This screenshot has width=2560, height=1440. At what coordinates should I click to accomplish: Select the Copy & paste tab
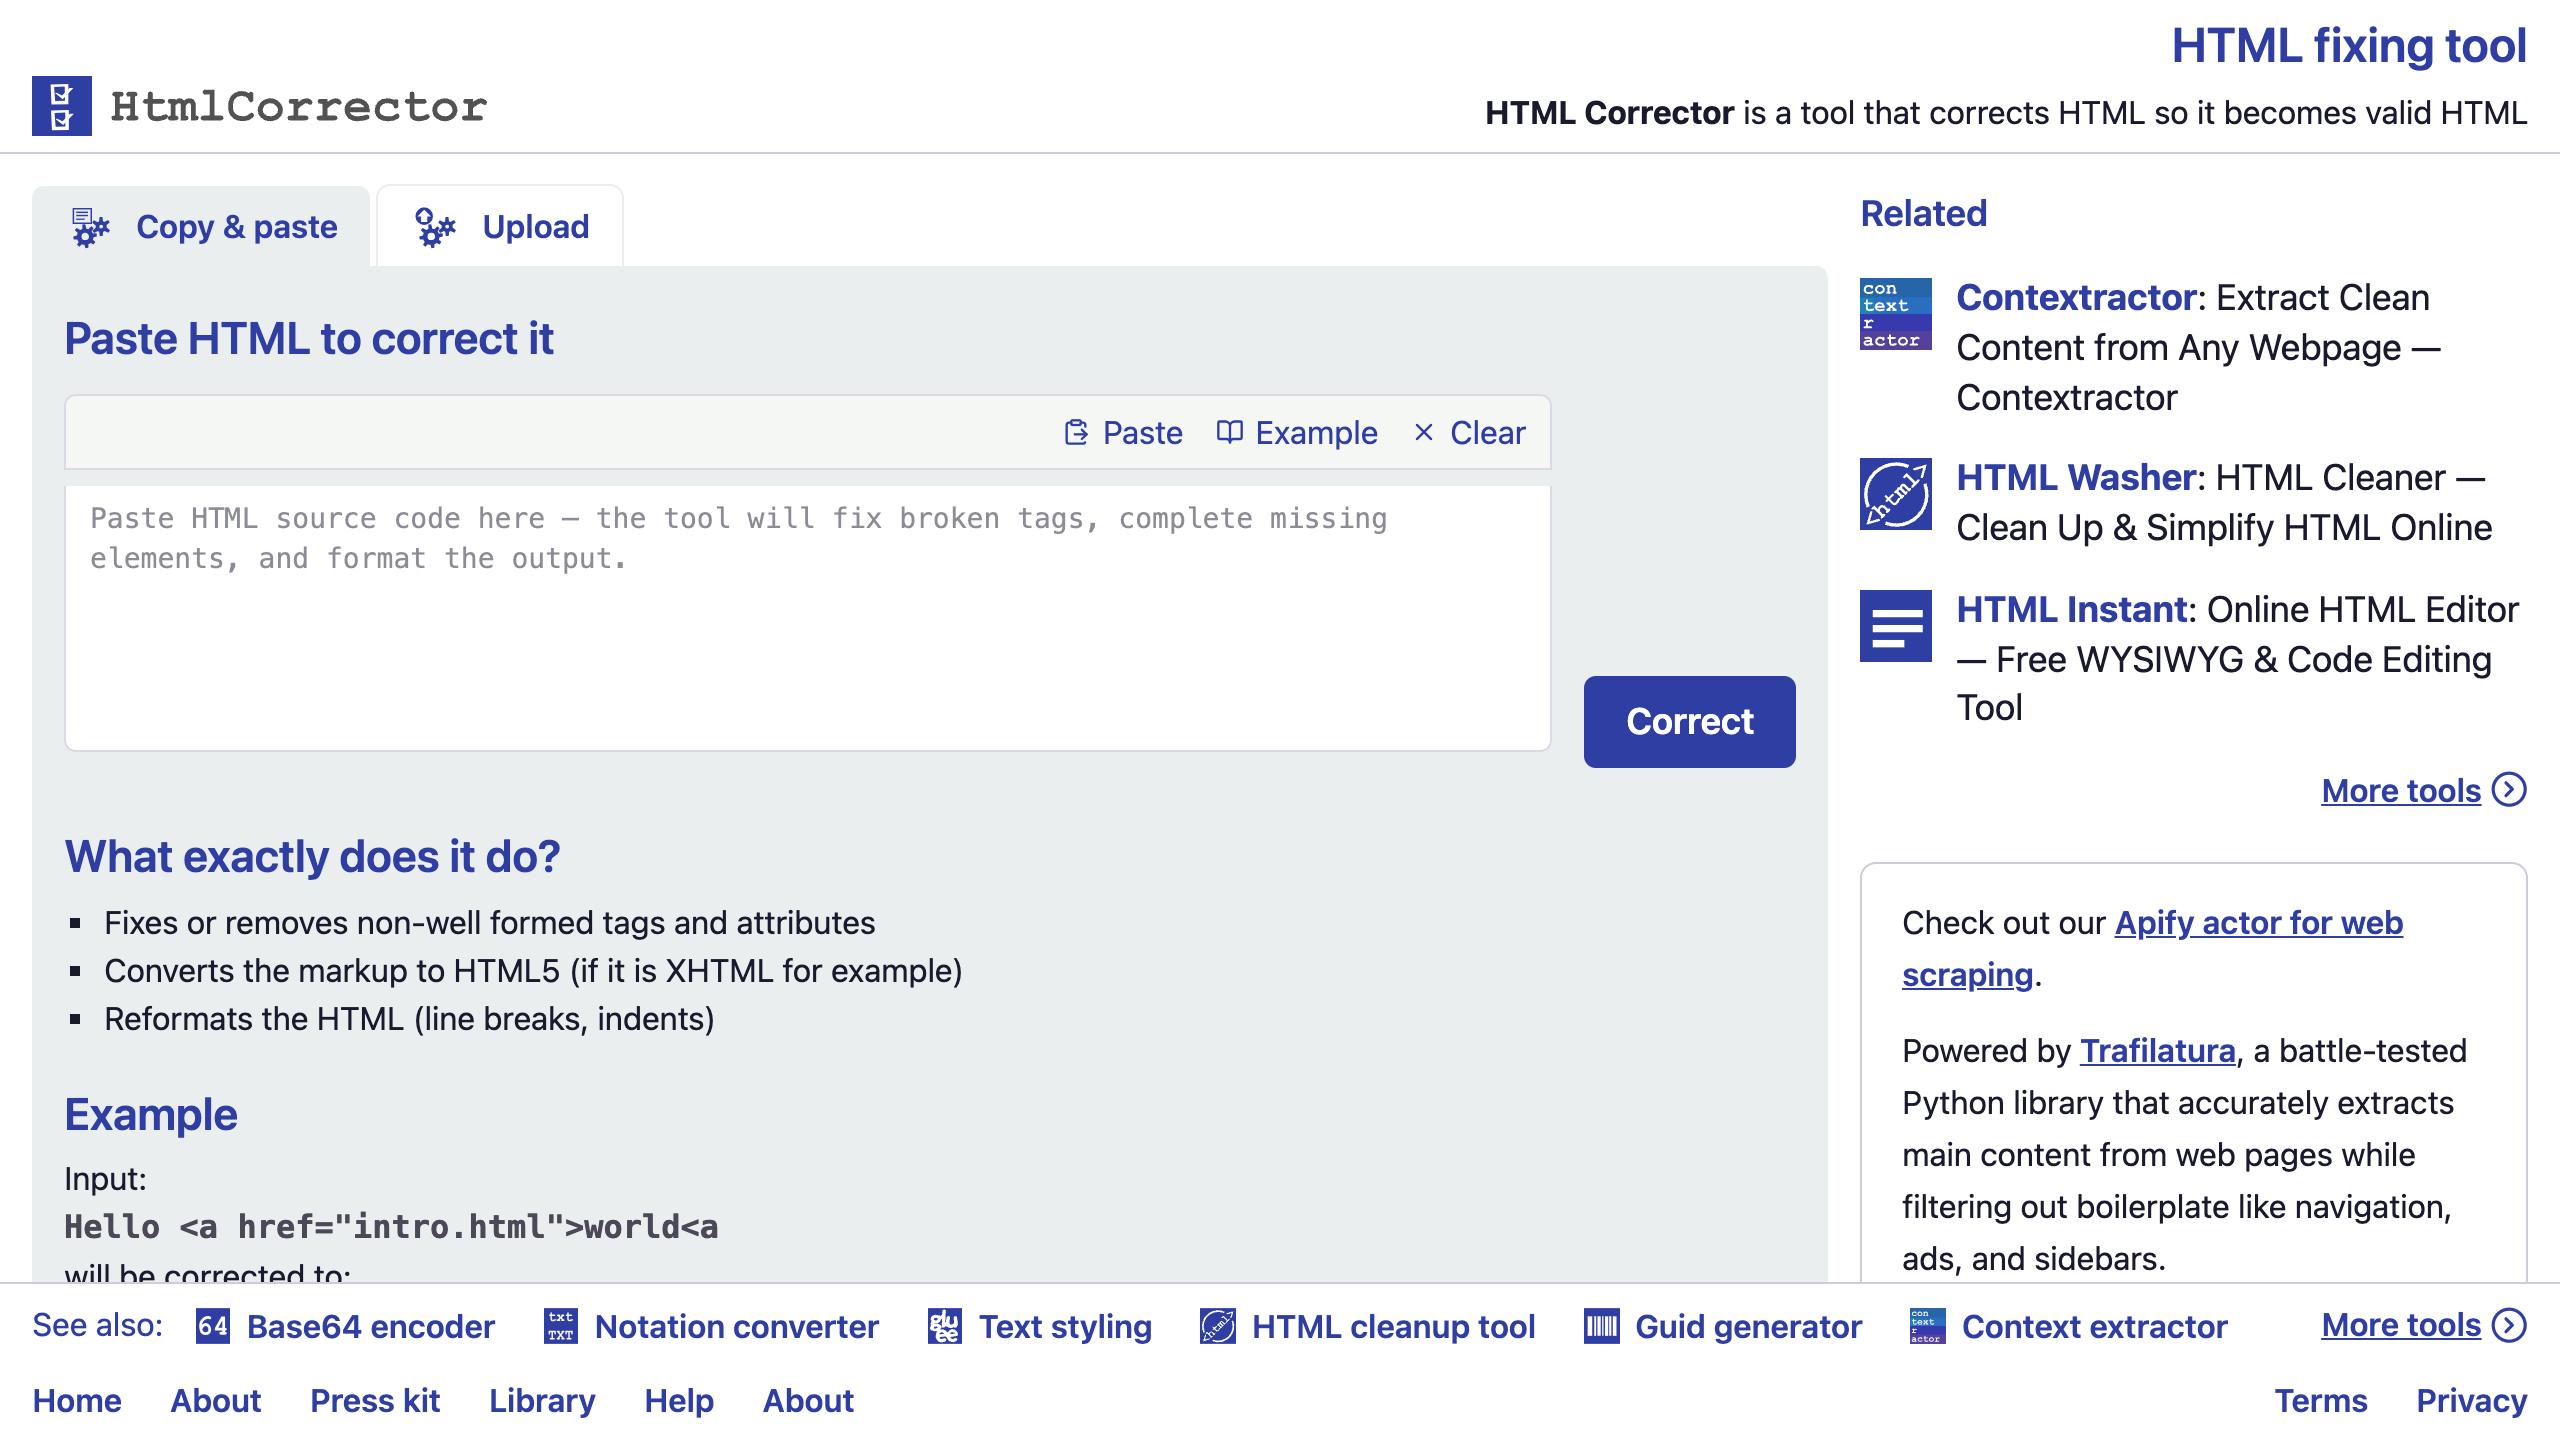point(201,227)
